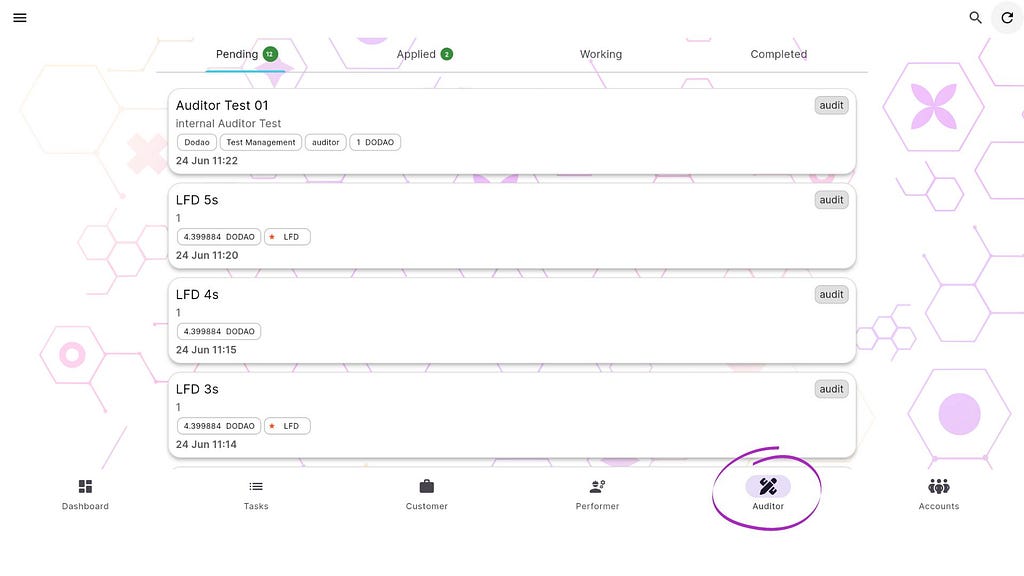This screenshot has width=1024, height=576.
Task: Open the Accounts group icon
Action: 938,487
